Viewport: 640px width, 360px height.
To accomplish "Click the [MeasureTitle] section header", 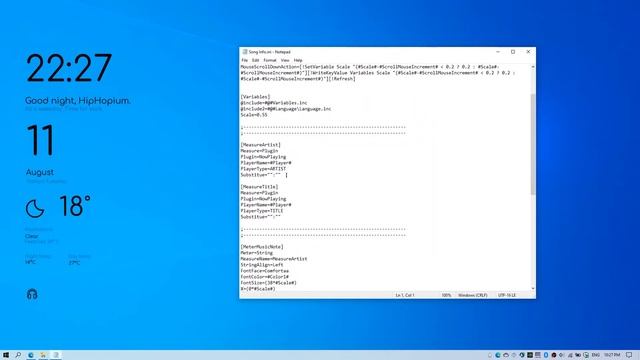I will click(259, 187).
